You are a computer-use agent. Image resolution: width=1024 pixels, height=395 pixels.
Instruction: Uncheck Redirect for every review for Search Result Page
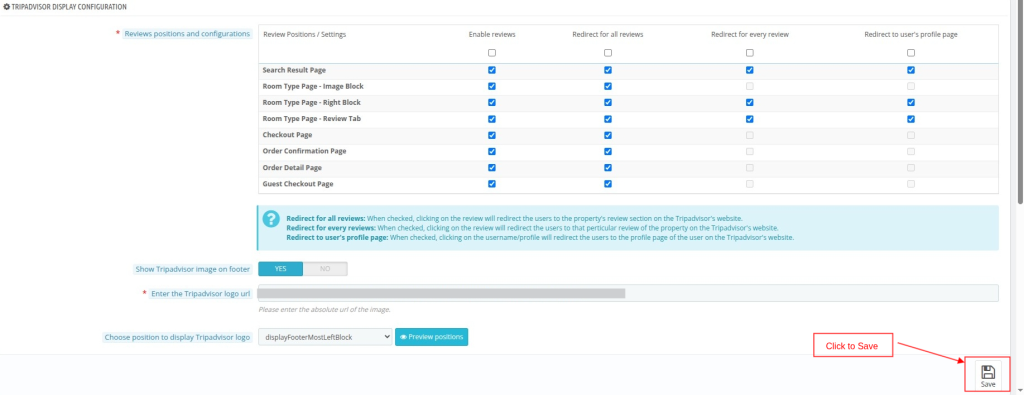750,70
